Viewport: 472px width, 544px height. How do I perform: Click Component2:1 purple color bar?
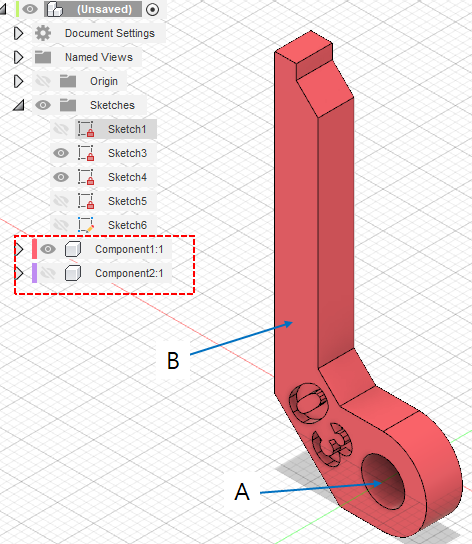(x=34, y=273)
